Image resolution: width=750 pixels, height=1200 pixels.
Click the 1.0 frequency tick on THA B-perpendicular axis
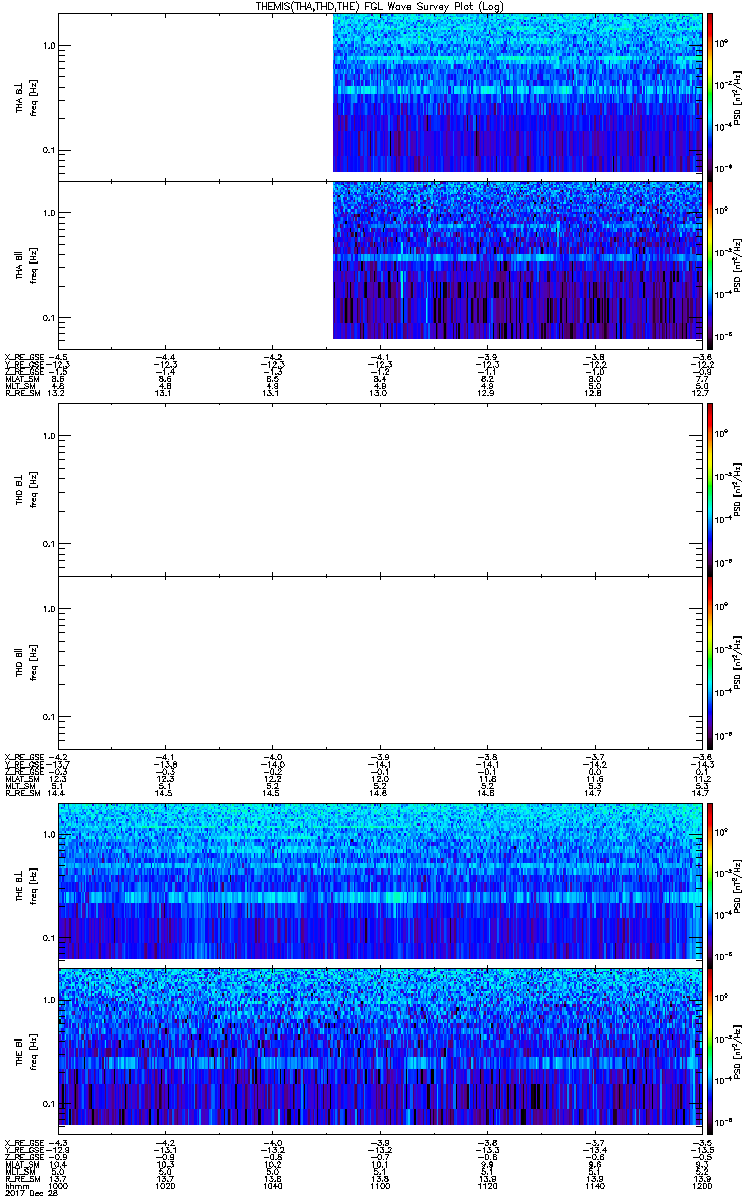49,45
